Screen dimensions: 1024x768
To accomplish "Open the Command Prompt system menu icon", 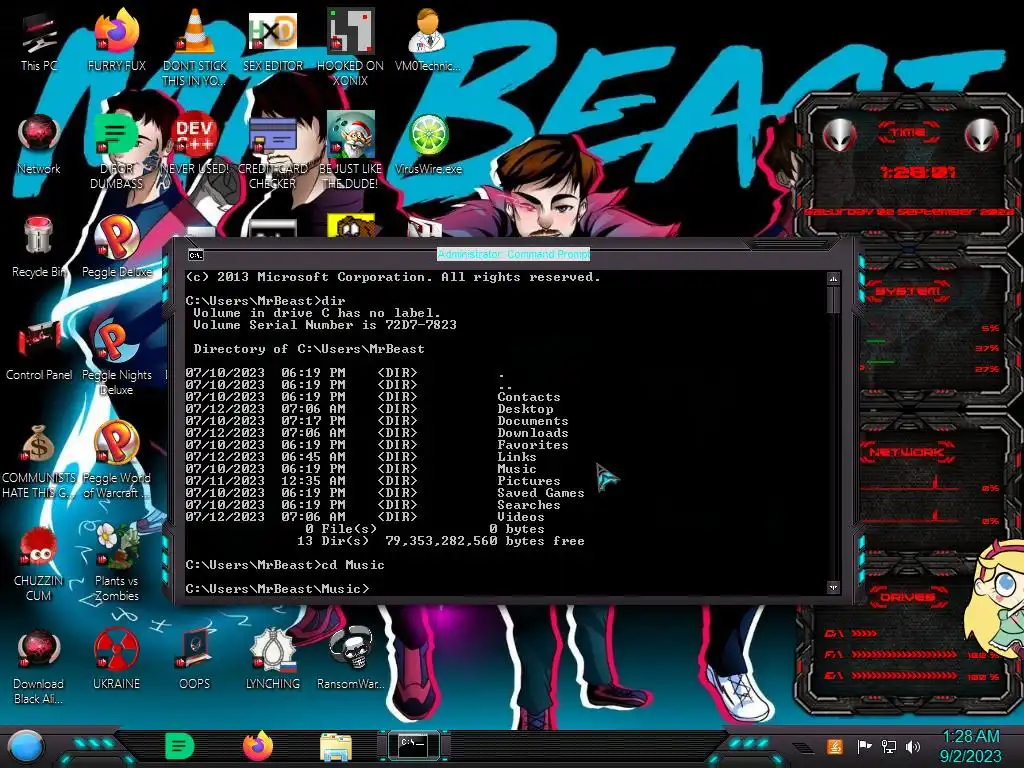I will [x=195, y=255].
